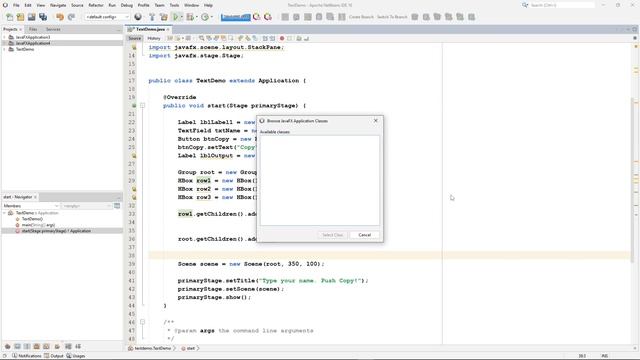Click the texdemo.TextDemo breadcrumb
The height and width of the screenshot is (360, 640).
pos(152,348)
